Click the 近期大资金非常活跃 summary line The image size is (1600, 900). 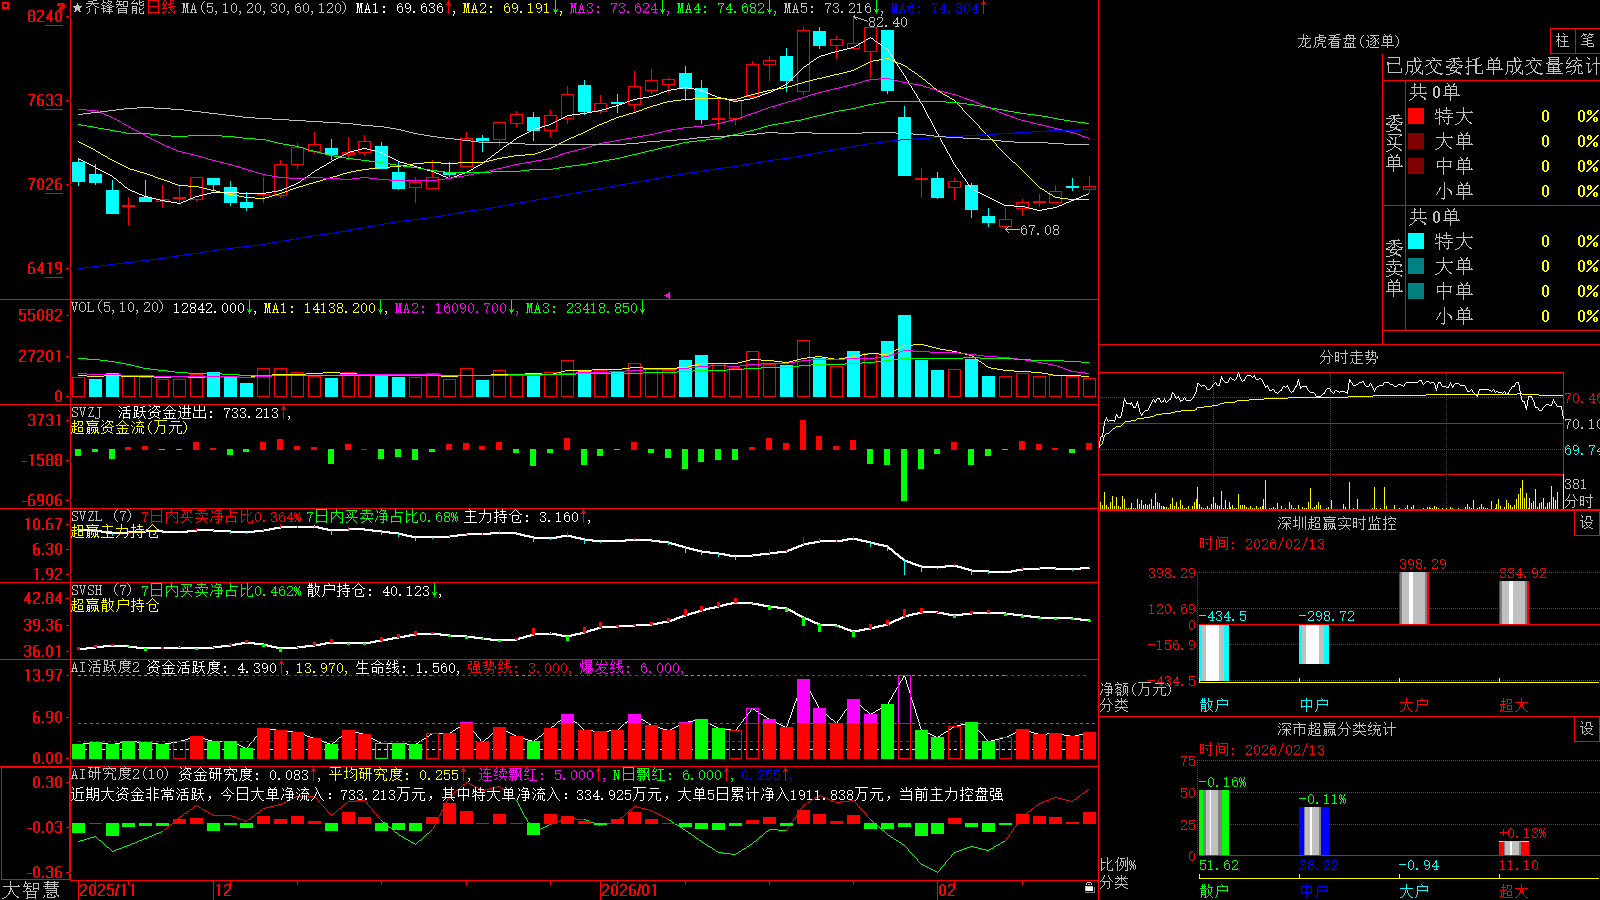coord(537,794)
